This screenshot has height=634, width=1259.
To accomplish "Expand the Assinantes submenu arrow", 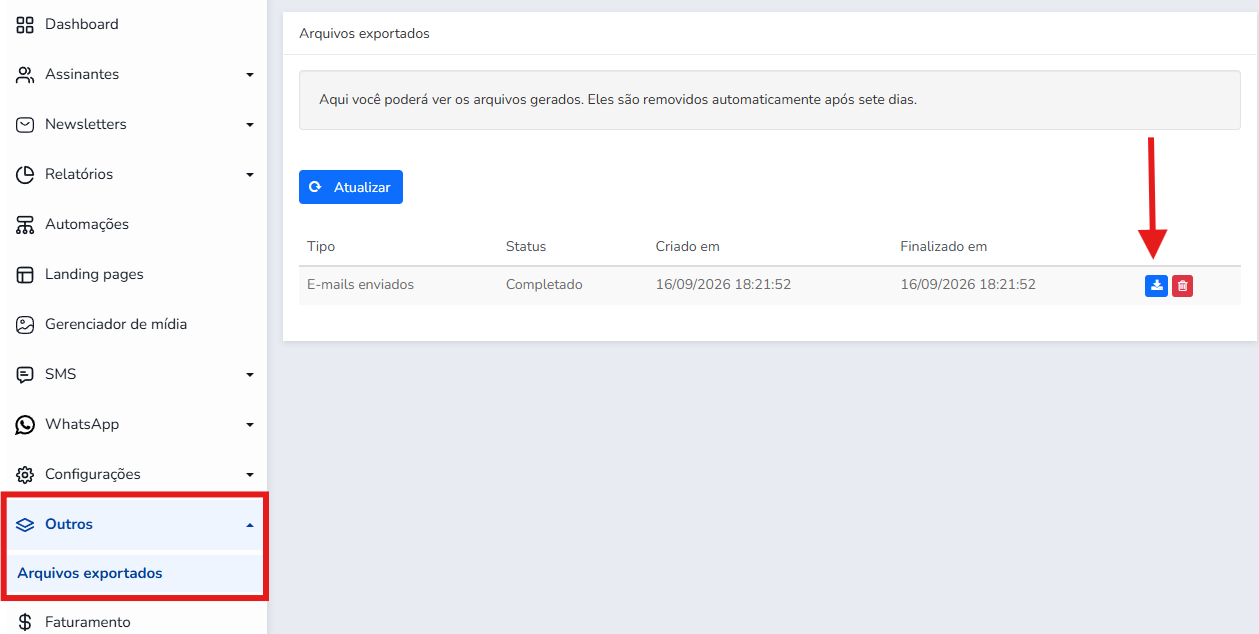I will (x=250, y=75).
